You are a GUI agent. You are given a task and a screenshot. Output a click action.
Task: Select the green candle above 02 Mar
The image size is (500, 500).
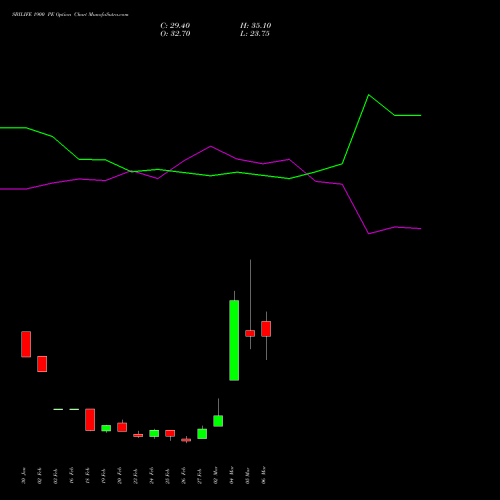pos(218,421)
